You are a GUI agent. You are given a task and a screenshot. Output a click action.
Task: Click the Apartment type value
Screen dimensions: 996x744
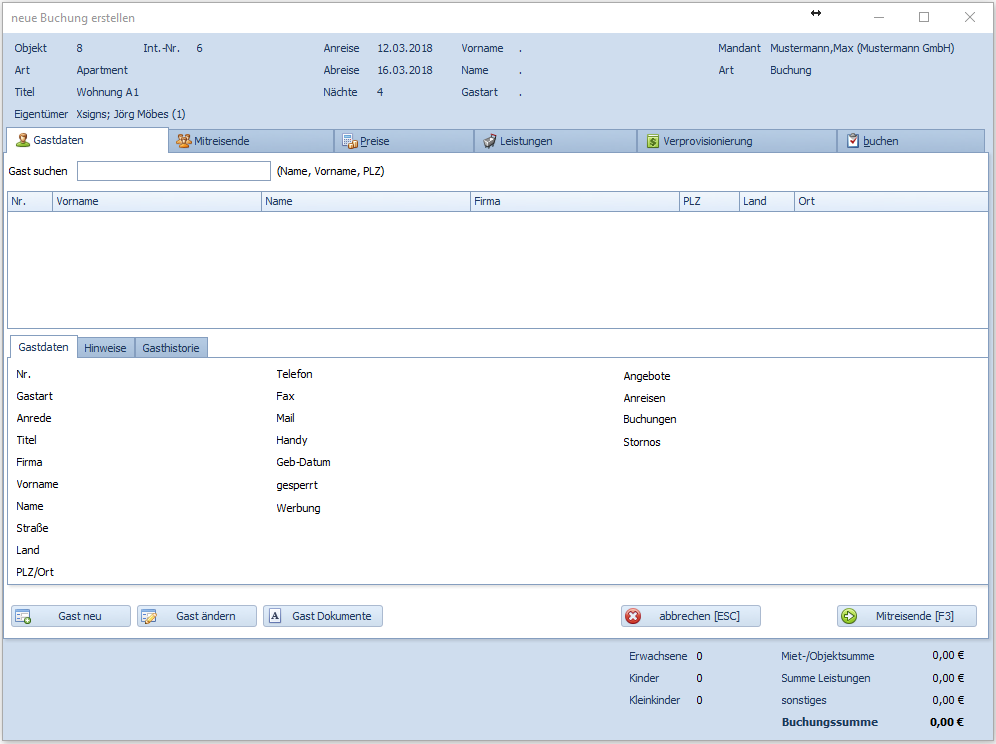pos(102,71)
